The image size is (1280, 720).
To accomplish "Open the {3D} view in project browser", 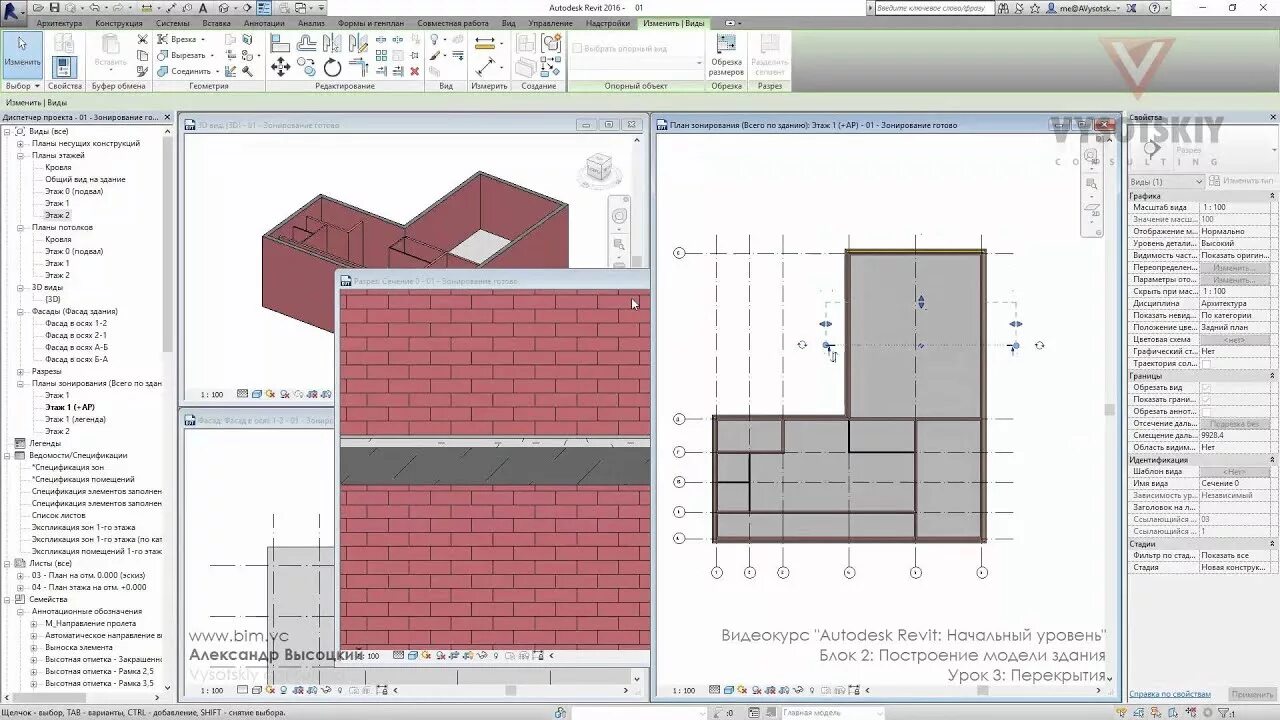I will pos(53,299).
